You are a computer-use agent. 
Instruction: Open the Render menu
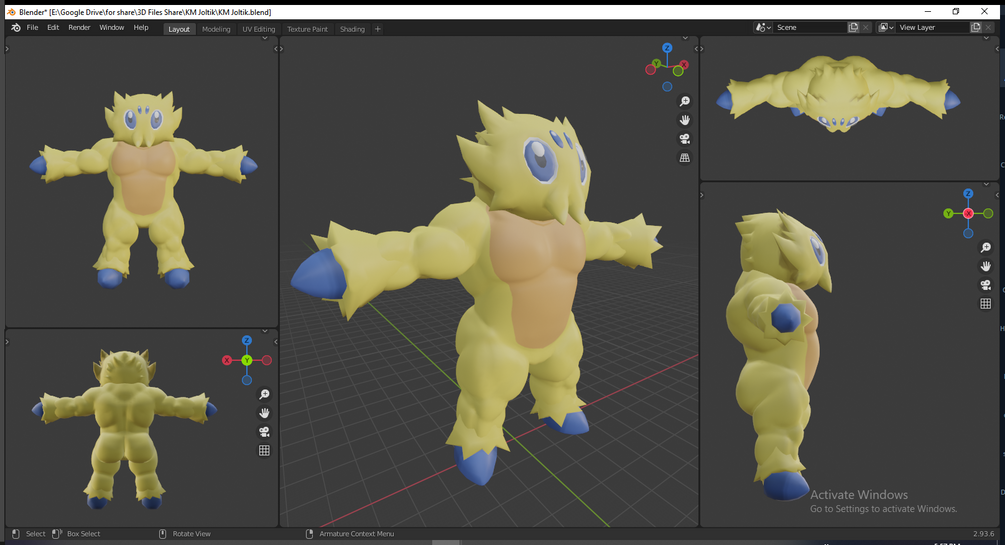click(79, 28)
